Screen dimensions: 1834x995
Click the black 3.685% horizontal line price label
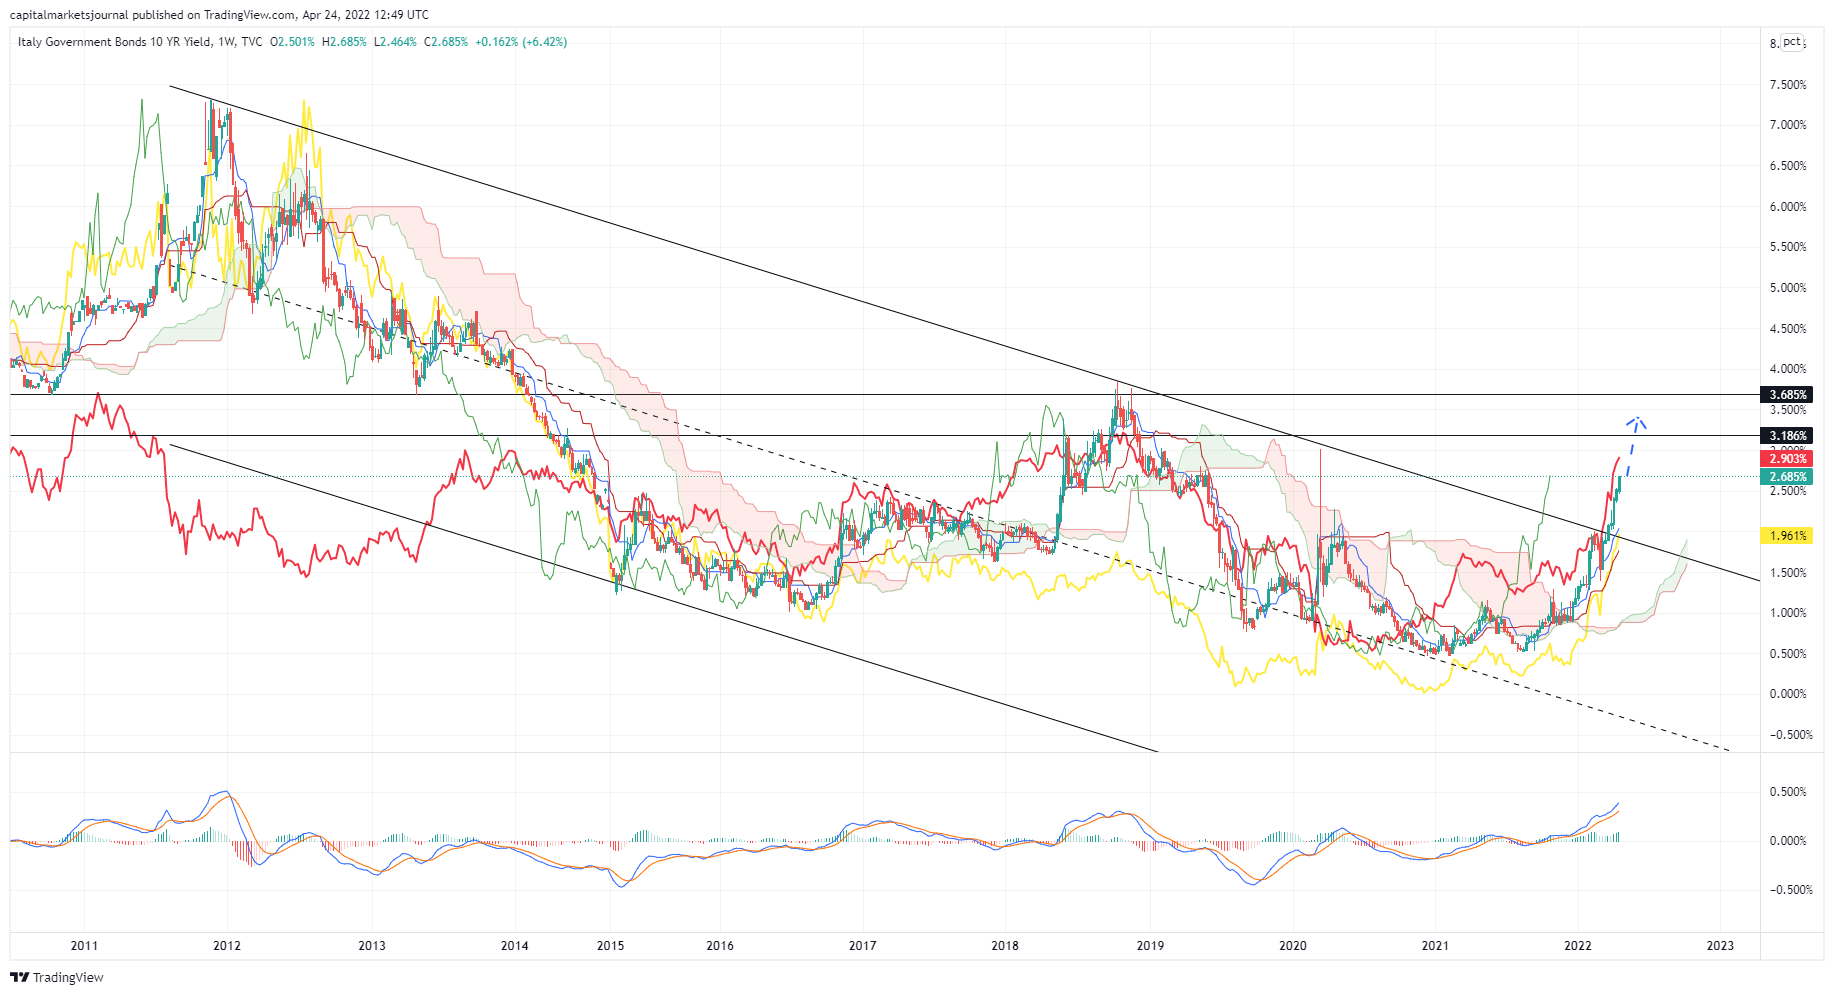(x=1788, y=395)
